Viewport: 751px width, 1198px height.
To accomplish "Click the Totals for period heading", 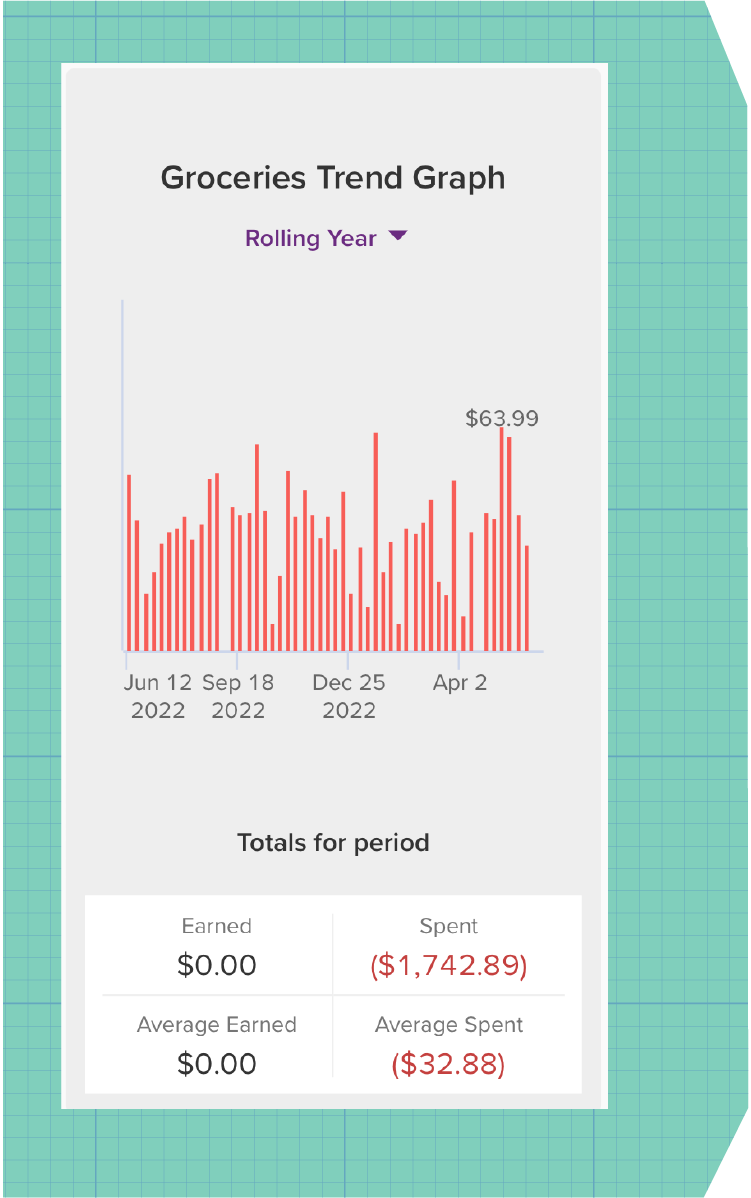I will point(333,843).
